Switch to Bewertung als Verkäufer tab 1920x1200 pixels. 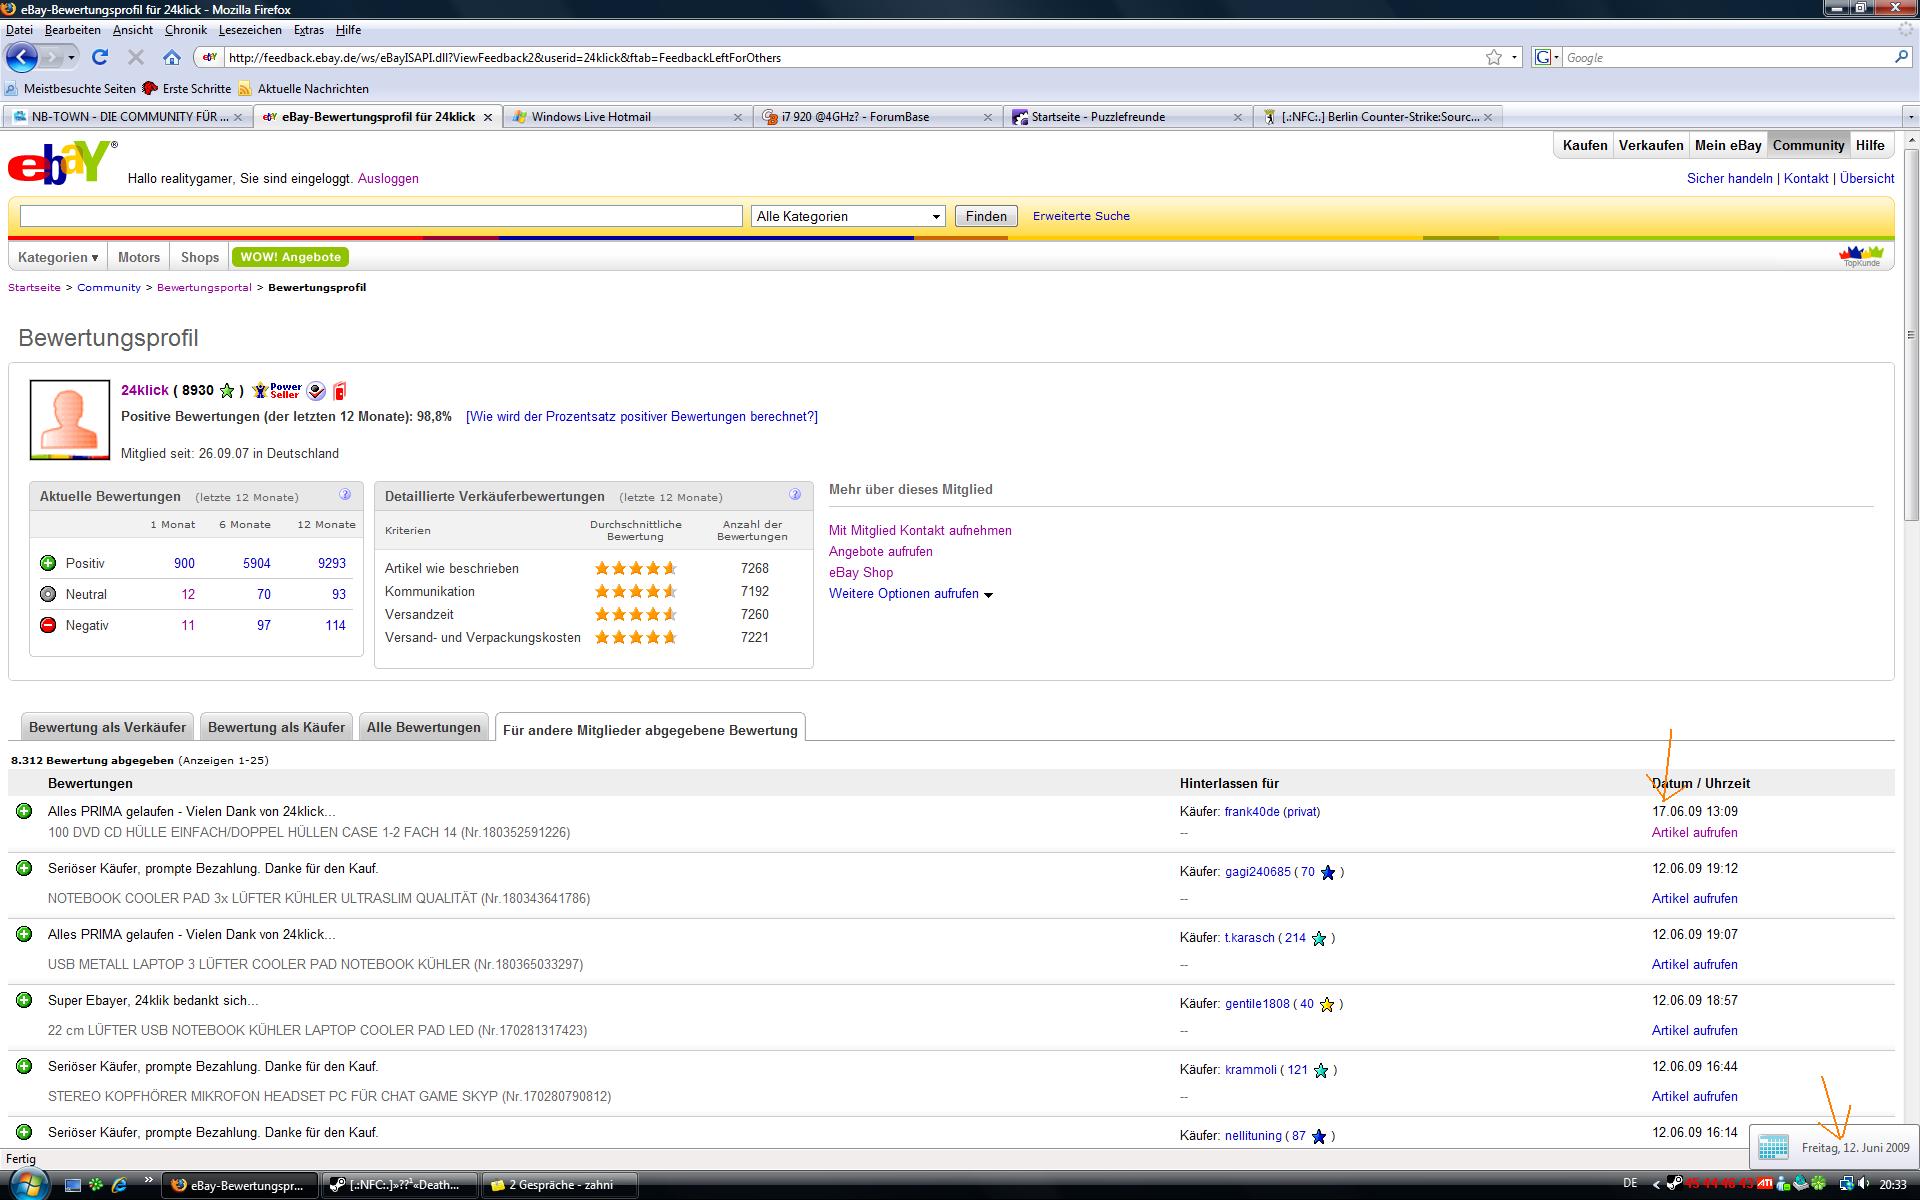[x=107, y=727]
